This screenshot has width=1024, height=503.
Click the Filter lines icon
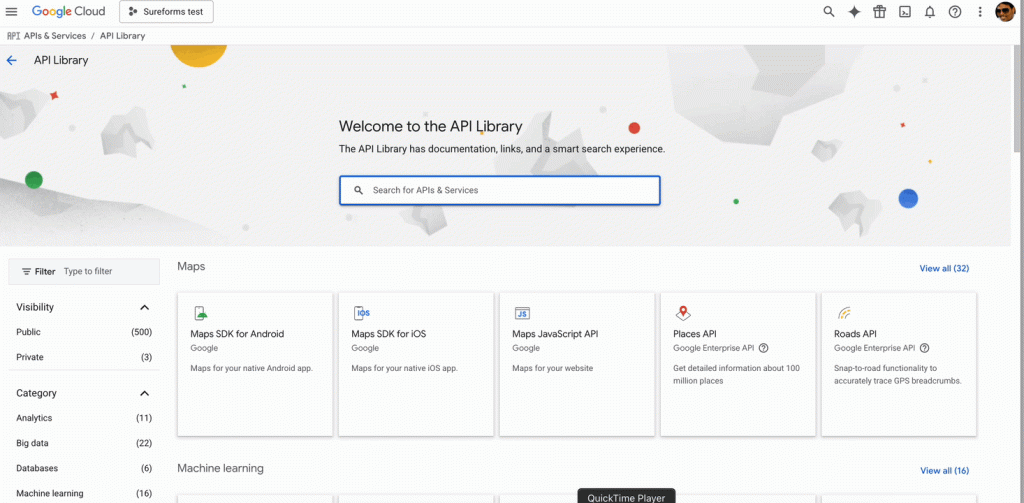click(x=27, y=271)
